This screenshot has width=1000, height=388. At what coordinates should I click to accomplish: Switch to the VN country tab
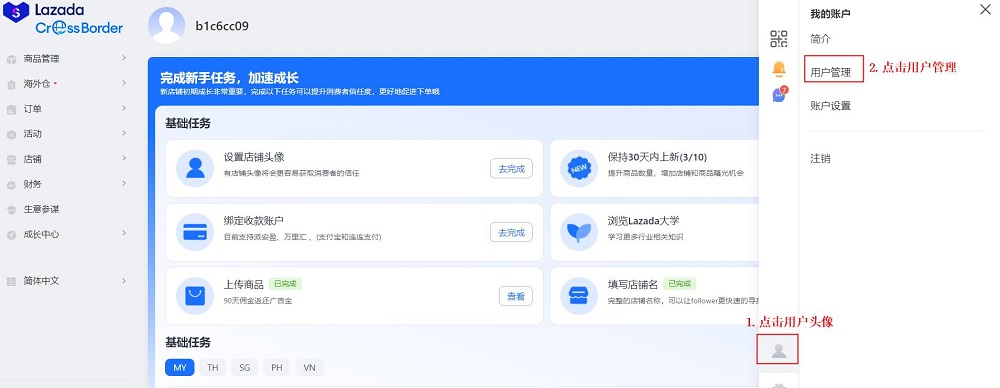click(309, 368)
